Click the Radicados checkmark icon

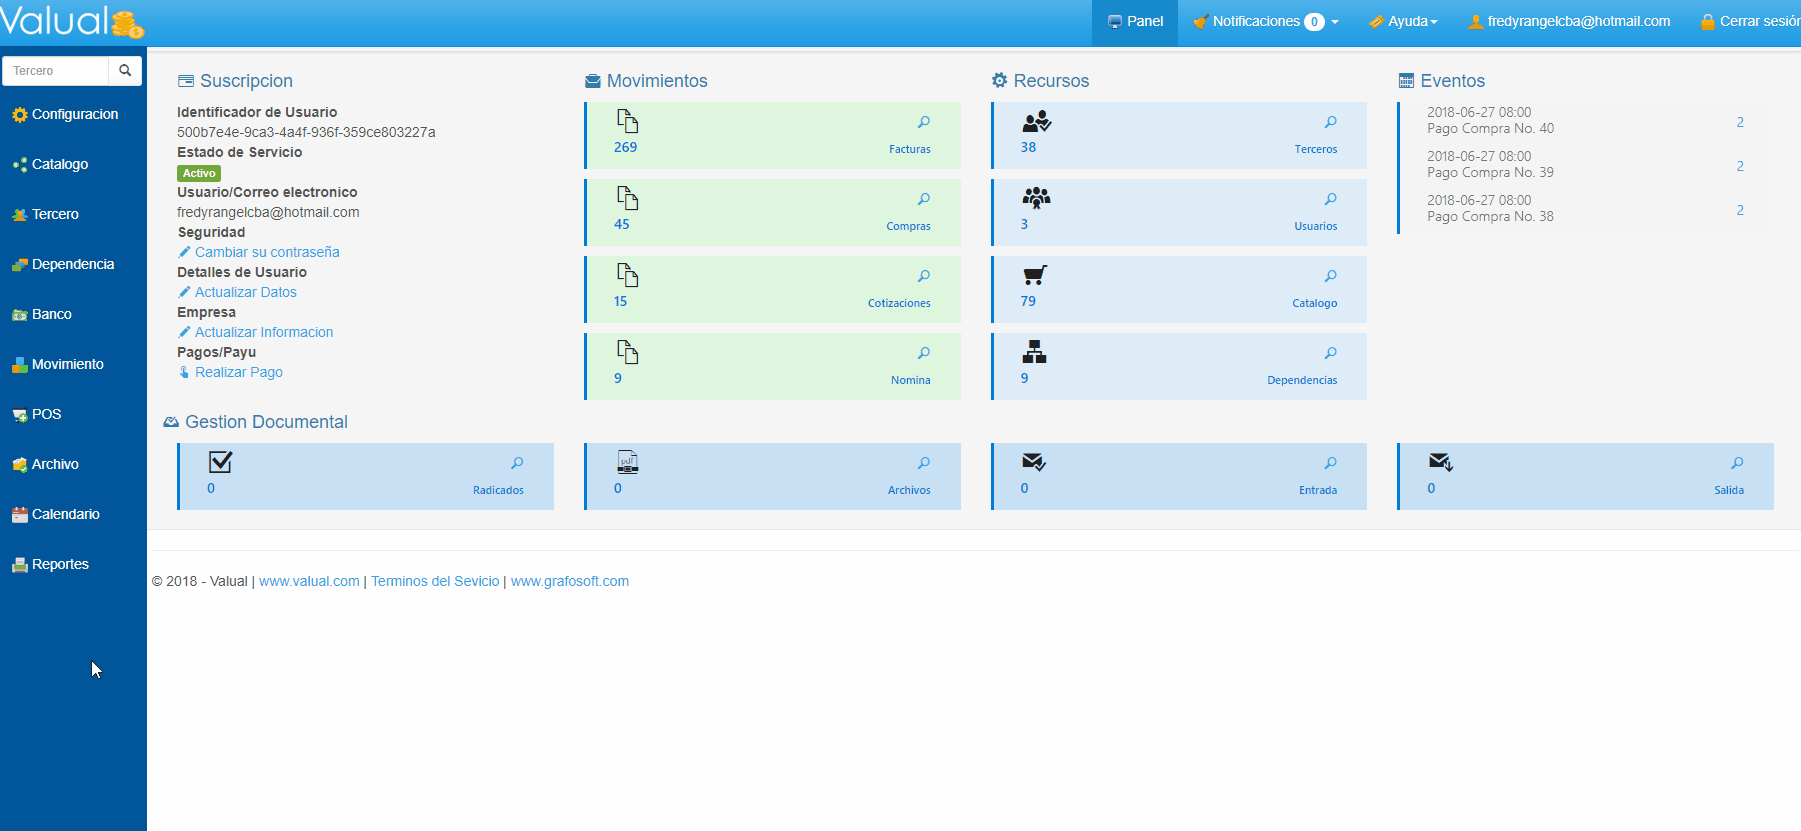pos(221,462)
